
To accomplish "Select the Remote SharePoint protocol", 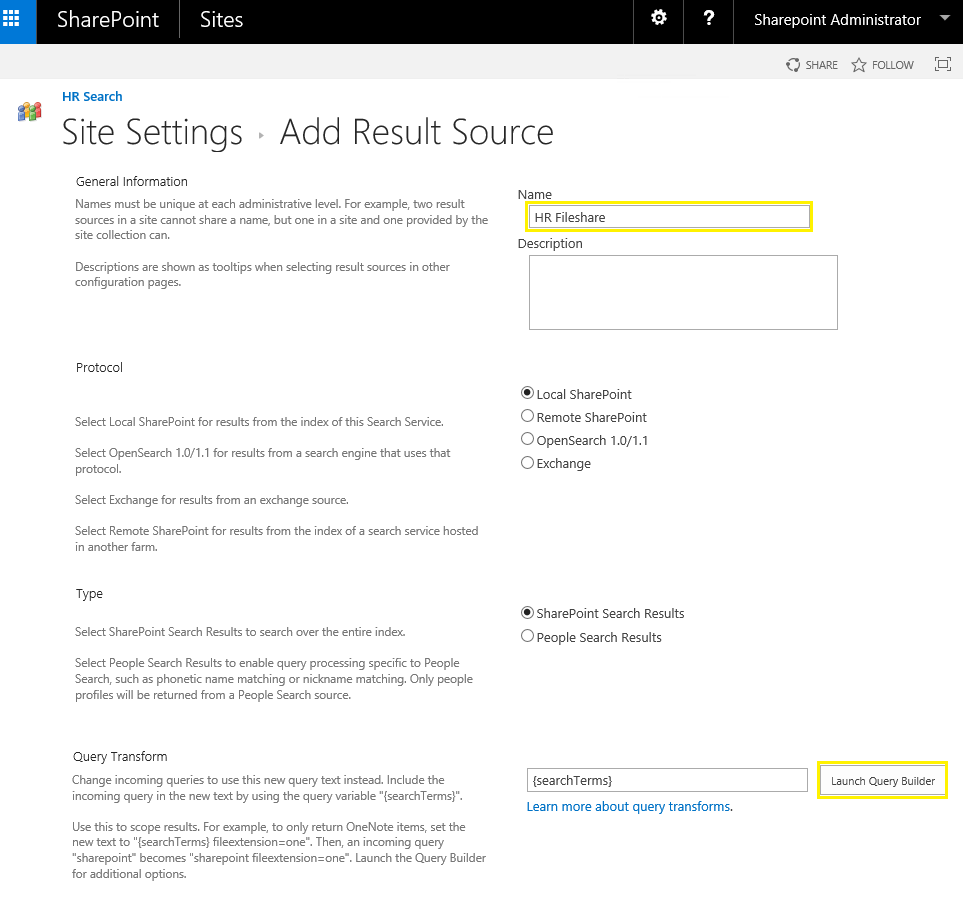I will 527,416.
